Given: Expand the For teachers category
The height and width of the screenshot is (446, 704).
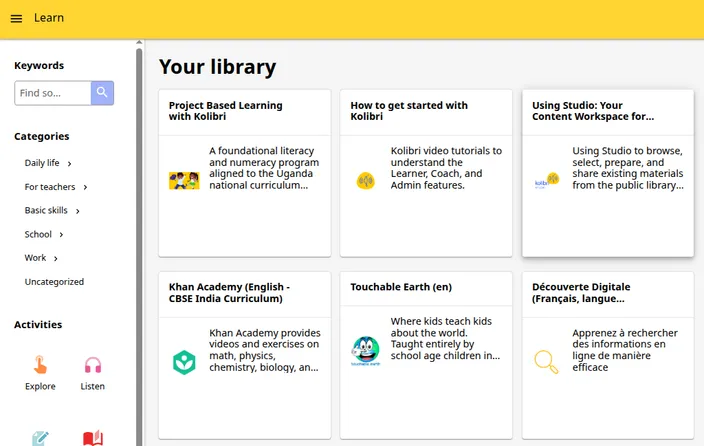Looking at the screenshot, I should [85, 187].
